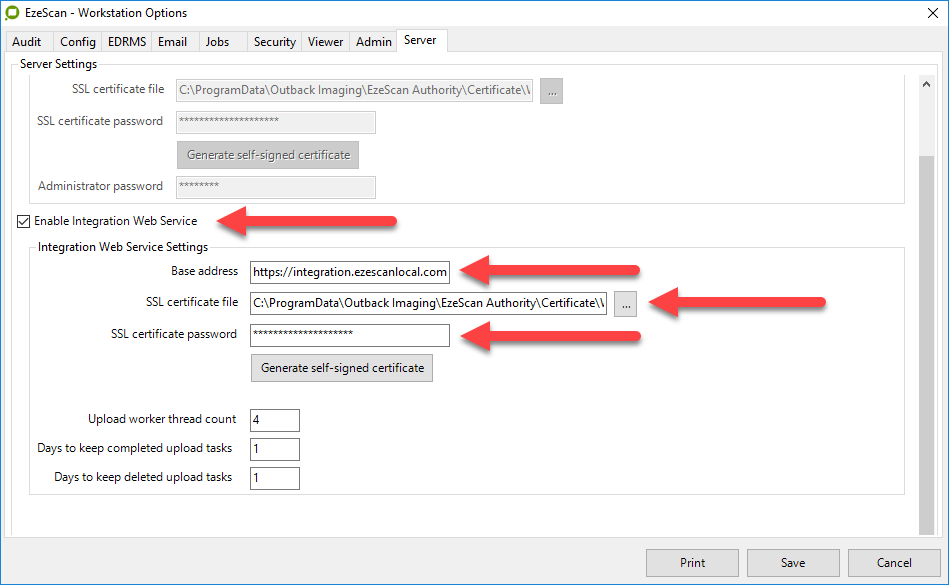
Task: Select the Security tab
Action: pyautogui.click(x=274, y=41)
